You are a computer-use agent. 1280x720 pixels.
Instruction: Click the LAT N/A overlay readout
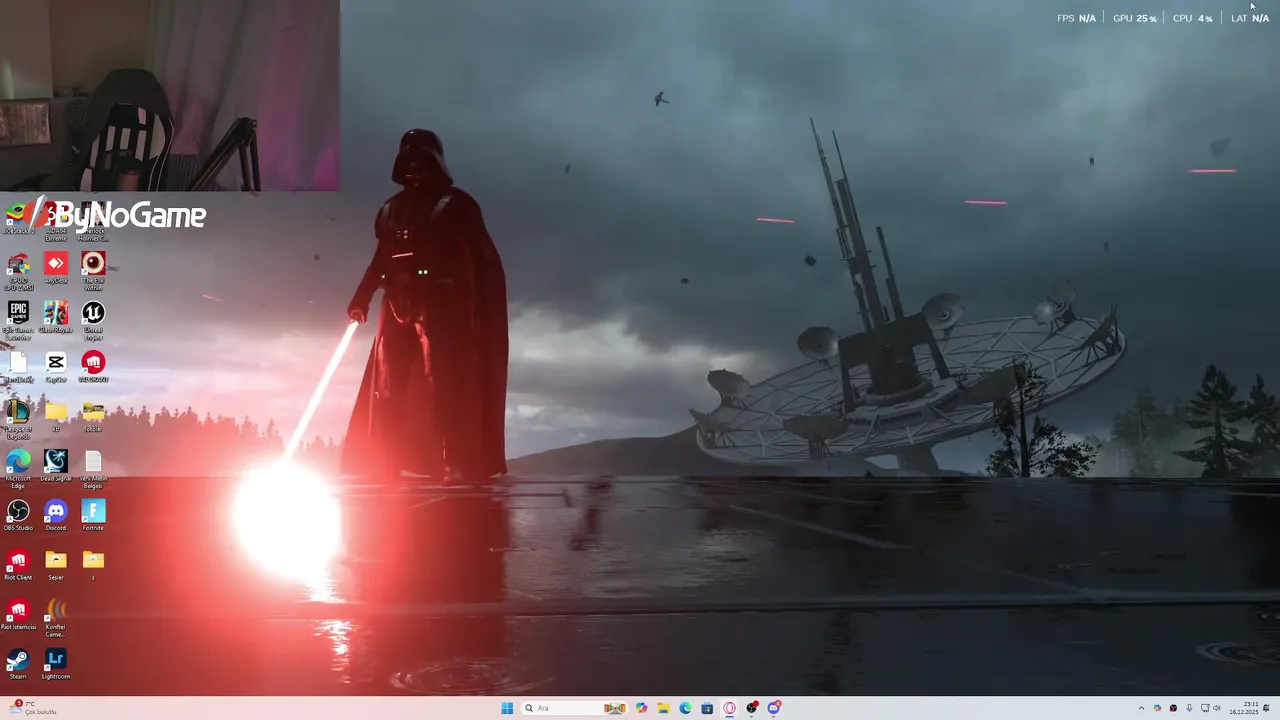(x=1250, y=18)
